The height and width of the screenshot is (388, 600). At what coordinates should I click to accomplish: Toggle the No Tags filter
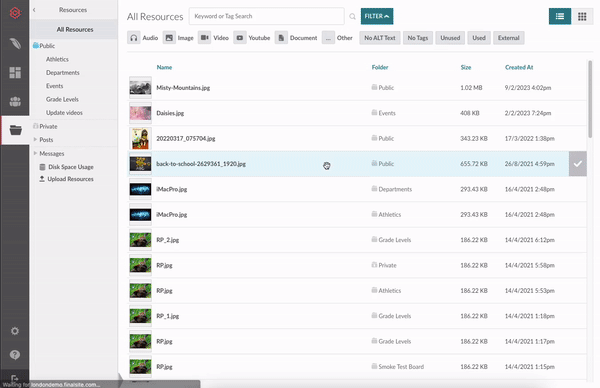tap(417, 38)
